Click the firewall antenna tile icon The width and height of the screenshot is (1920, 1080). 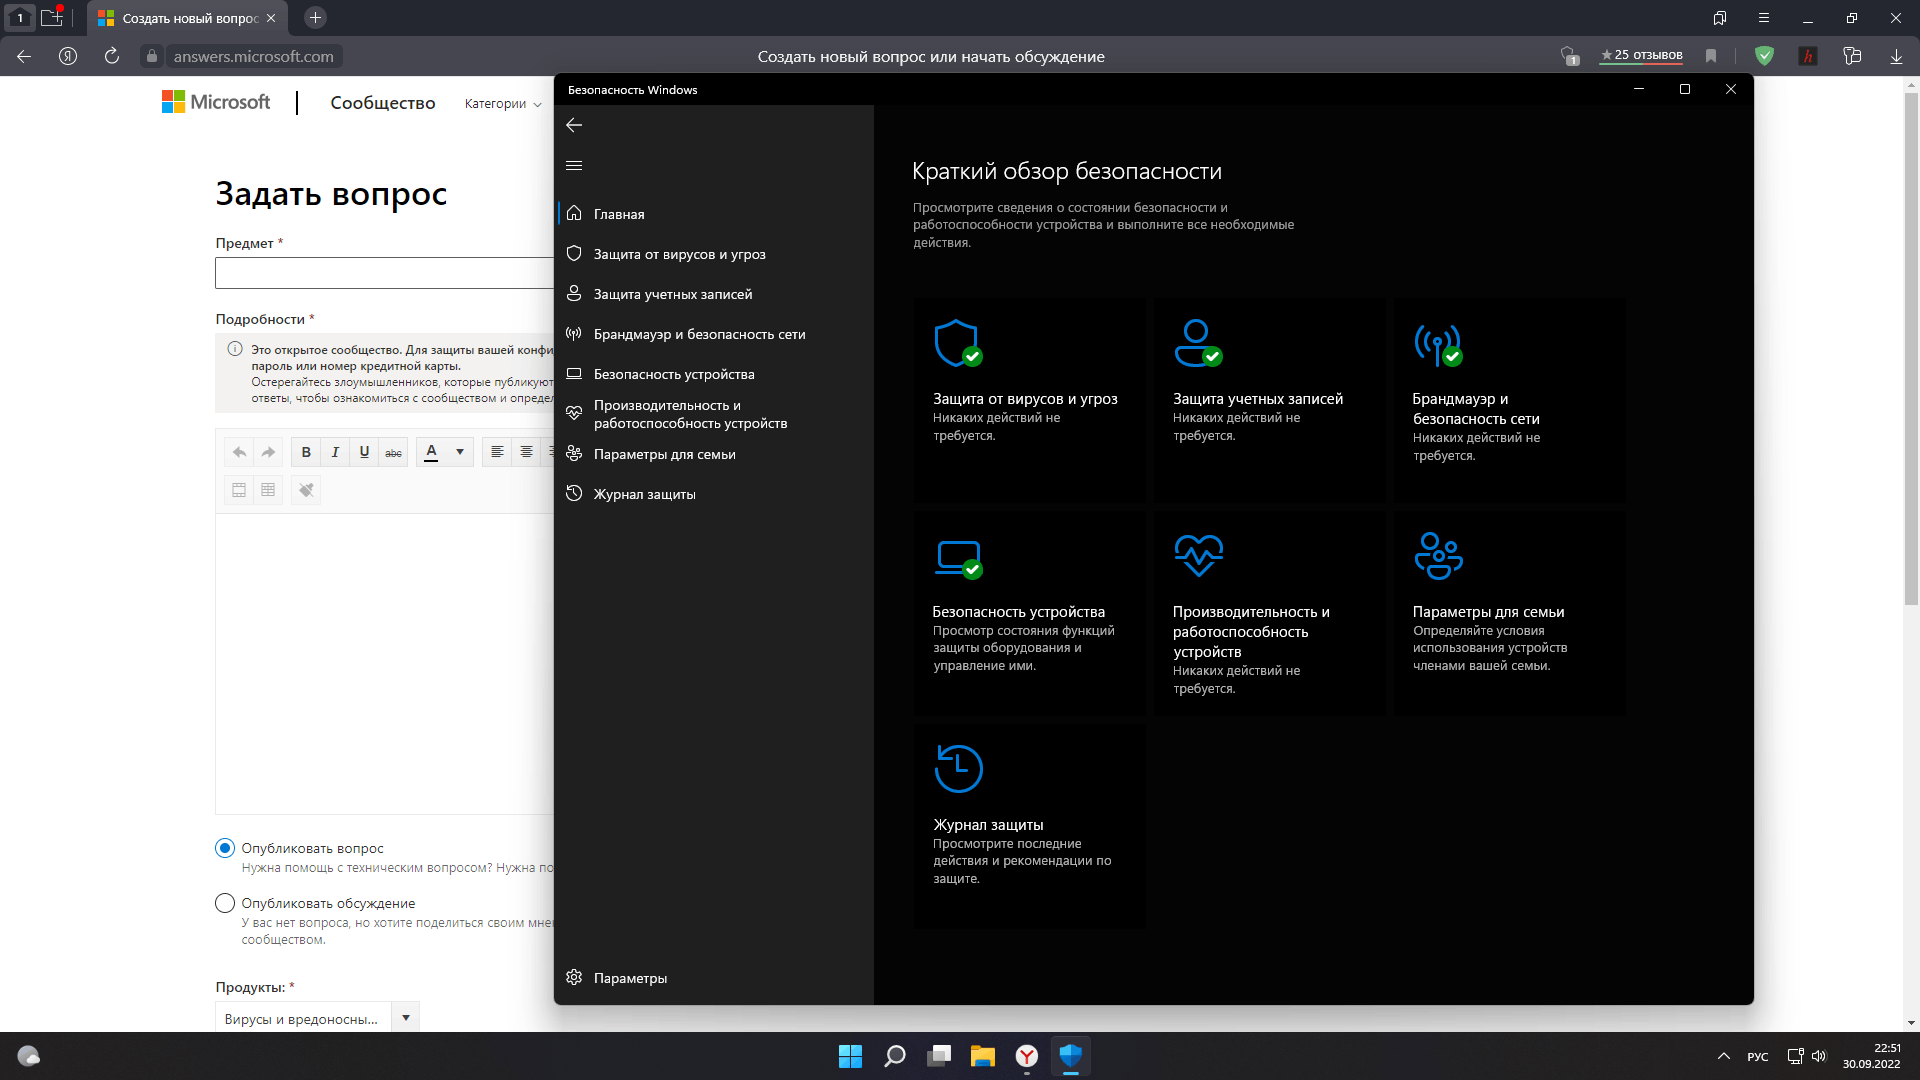click(1438, 344)
